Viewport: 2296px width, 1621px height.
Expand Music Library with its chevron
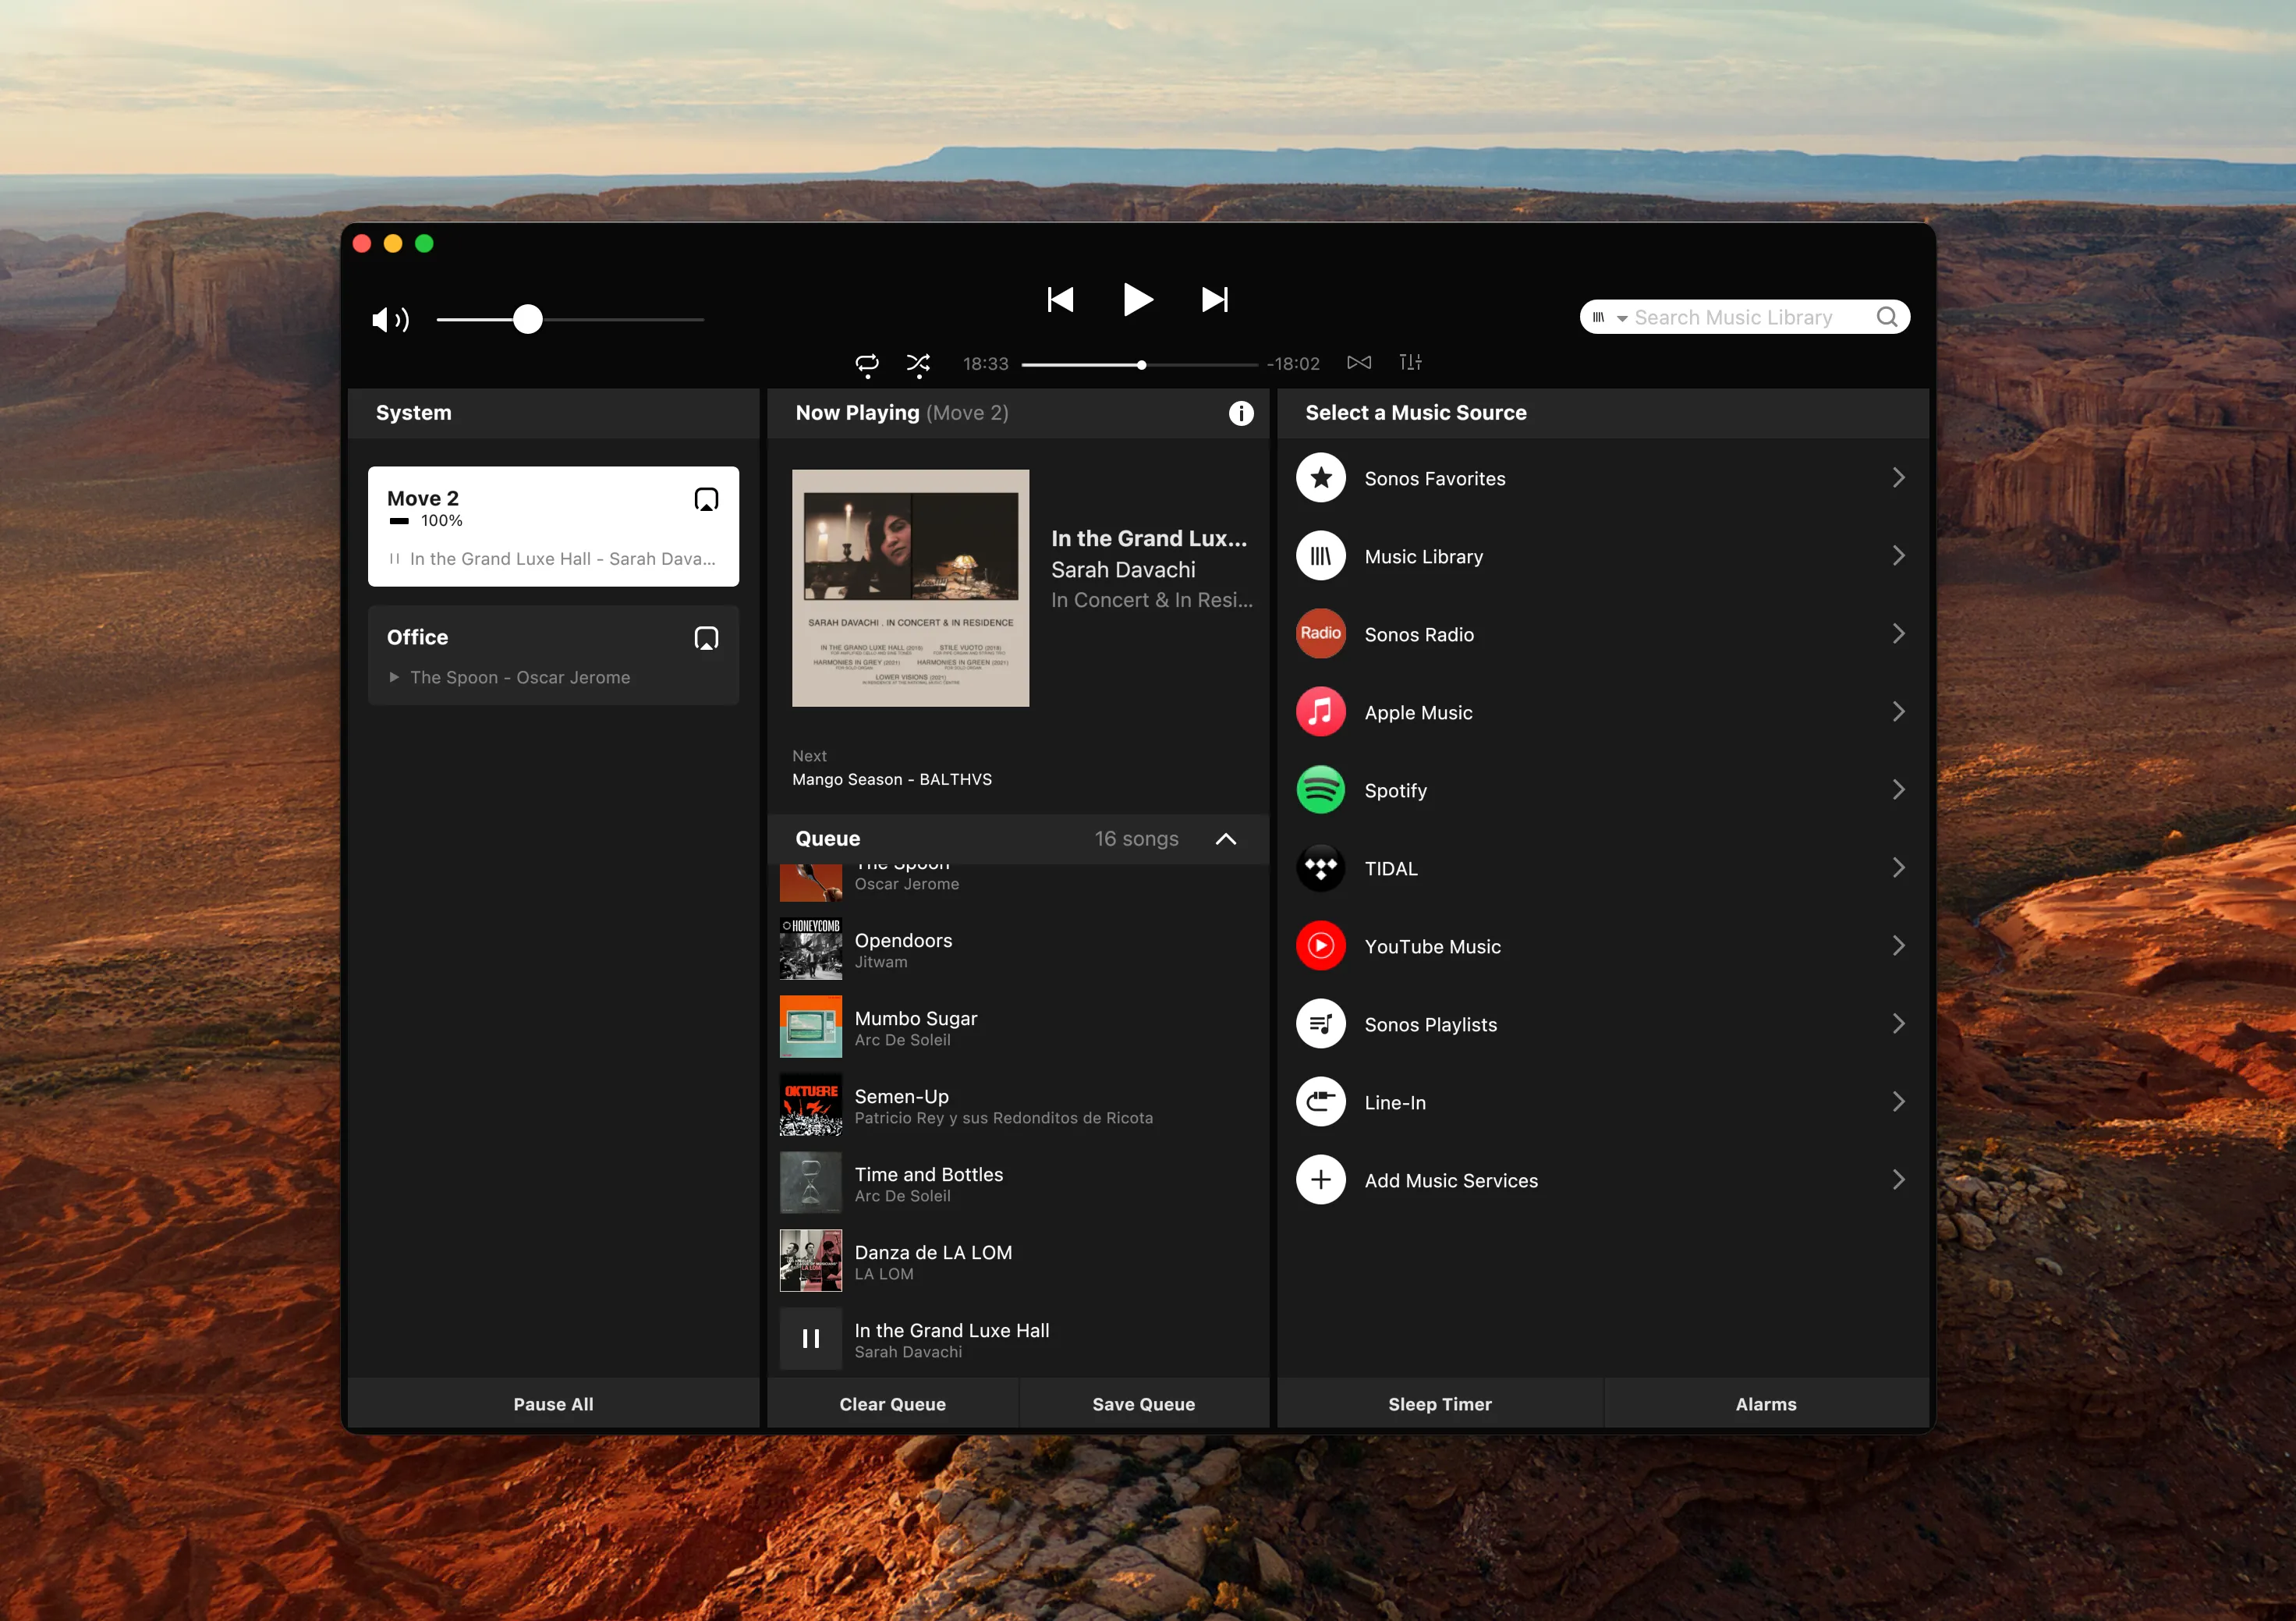1898,556
